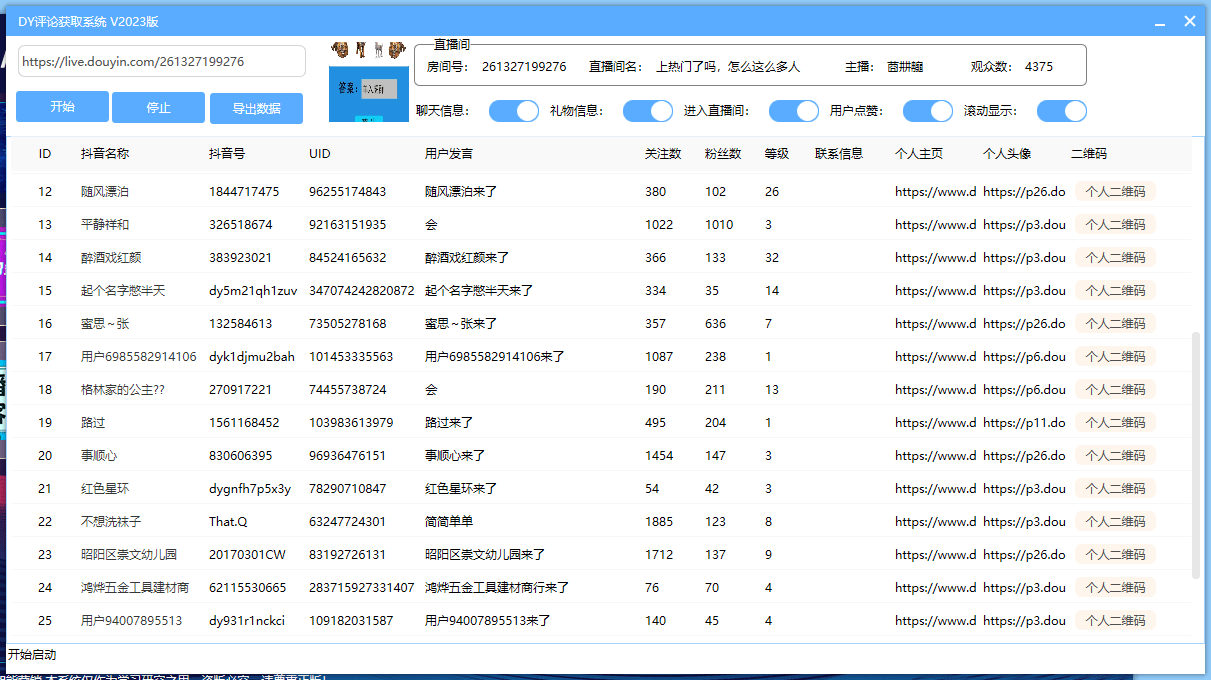Open 个人主页 link in 随风漂泊 row
This screenshot has height=680, width=1211.
point(935,191)
